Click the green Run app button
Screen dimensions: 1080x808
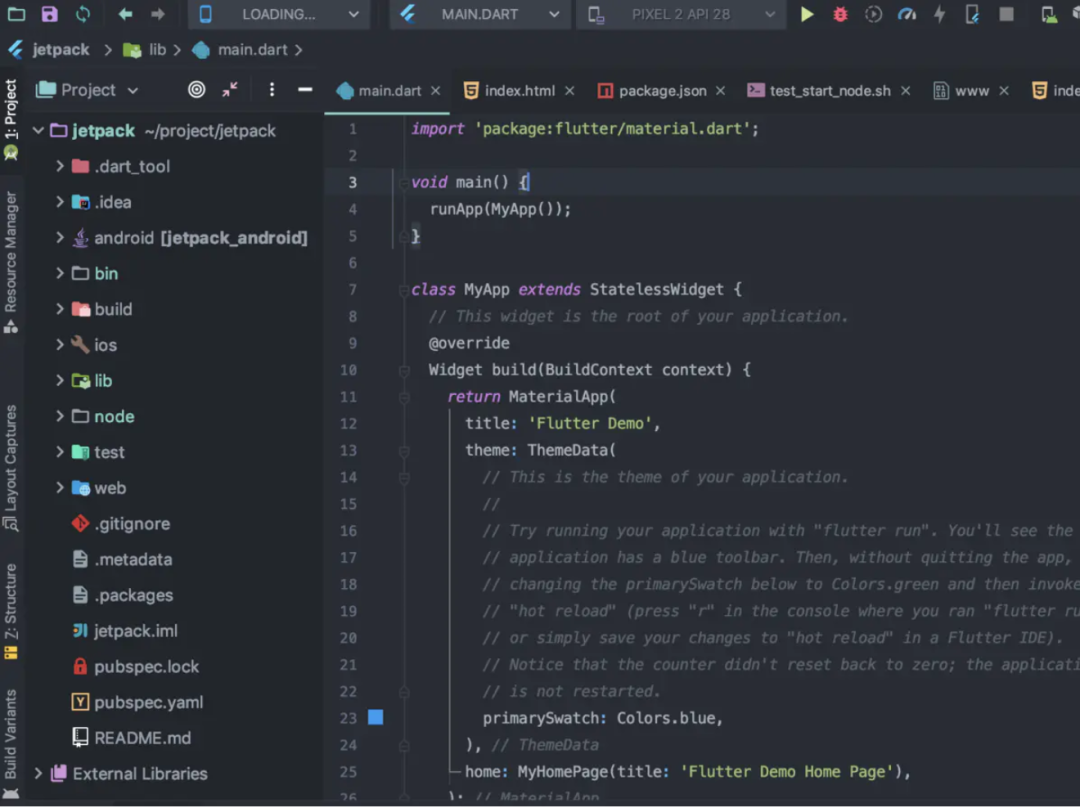pos(807,14)
